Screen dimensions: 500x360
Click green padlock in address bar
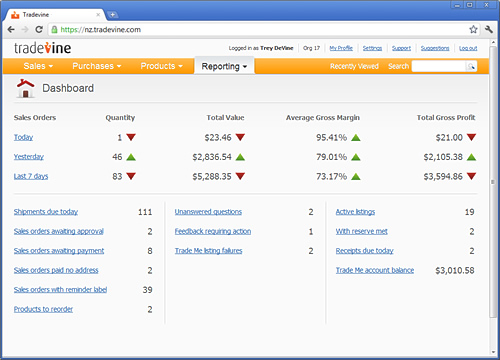click(x=54, y=29)
